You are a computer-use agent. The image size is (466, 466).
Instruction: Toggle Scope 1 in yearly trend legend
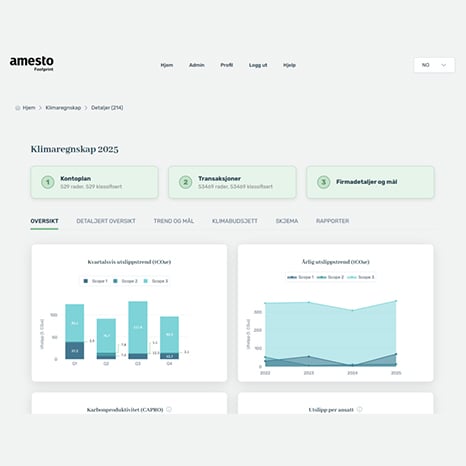(300, 277)
